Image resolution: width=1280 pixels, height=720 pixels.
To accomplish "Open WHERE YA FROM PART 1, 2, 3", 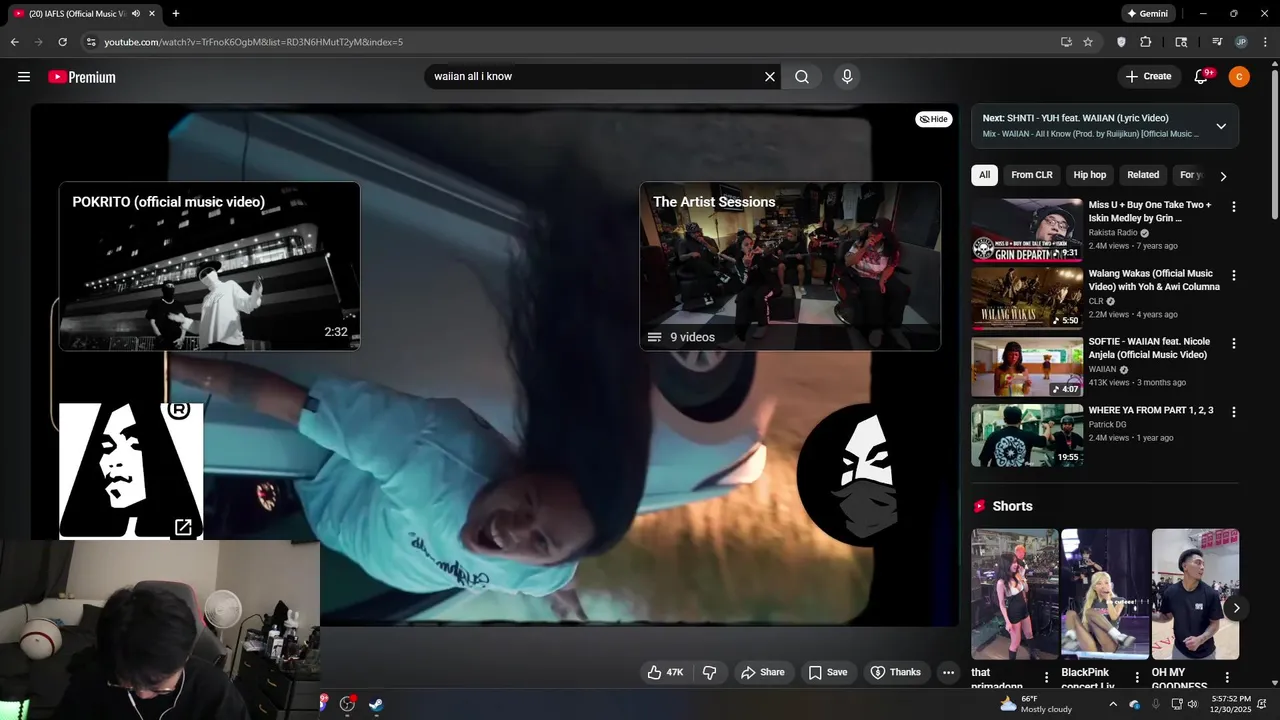I will (1151, 410).
